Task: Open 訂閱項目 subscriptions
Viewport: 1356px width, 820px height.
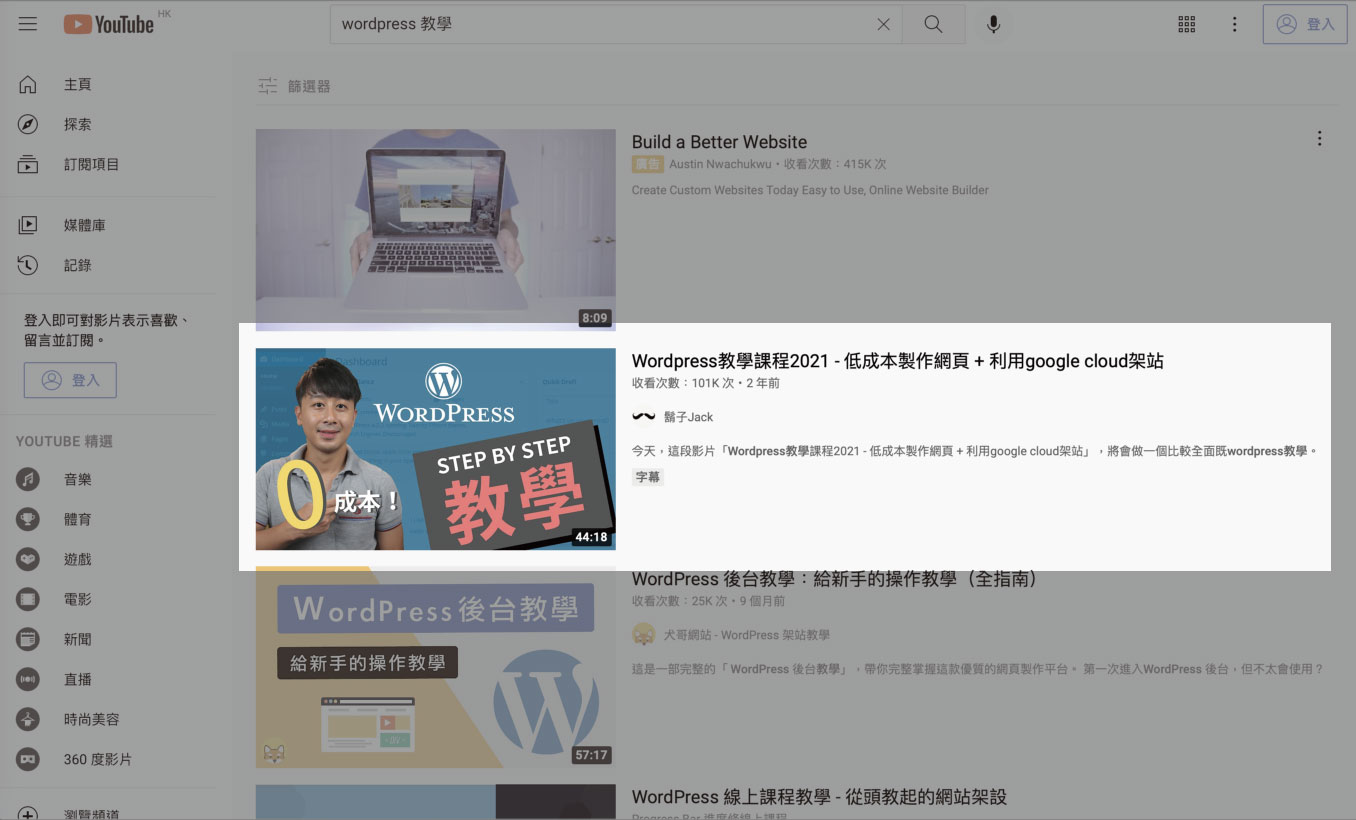Action: tap(91, 165)
